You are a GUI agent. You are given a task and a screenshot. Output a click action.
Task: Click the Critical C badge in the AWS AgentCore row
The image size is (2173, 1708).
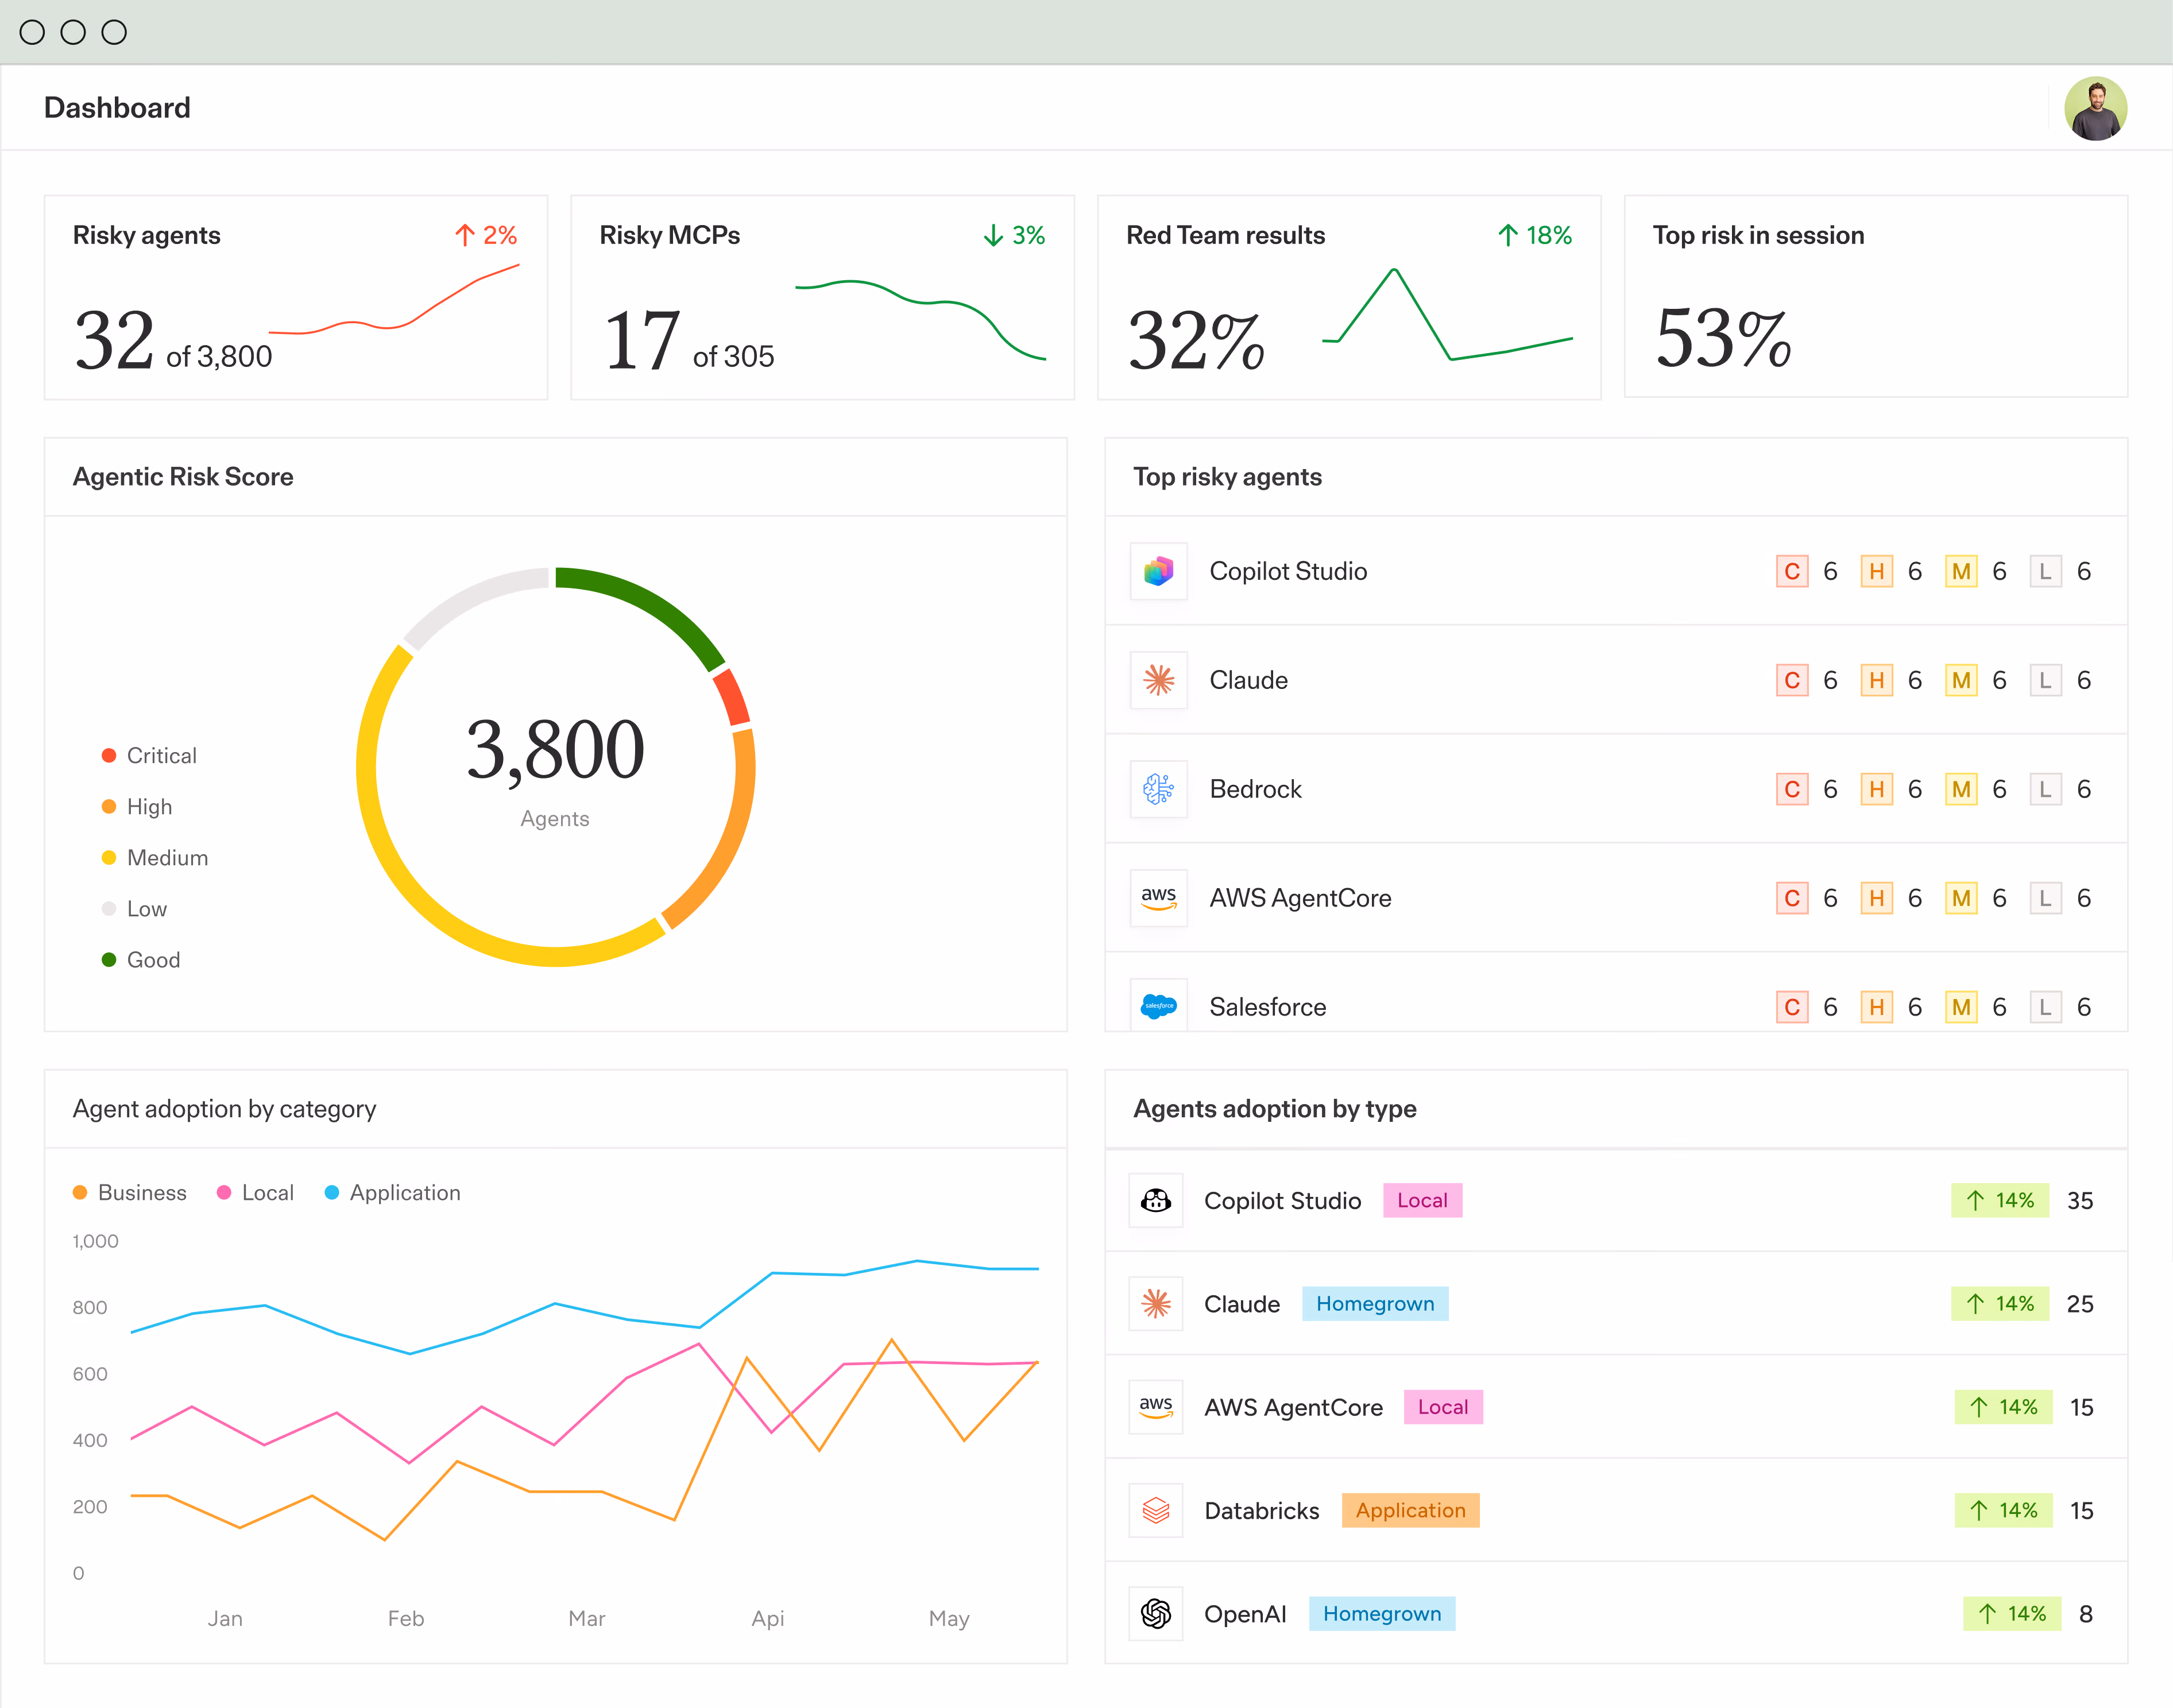click(1792, 898)
